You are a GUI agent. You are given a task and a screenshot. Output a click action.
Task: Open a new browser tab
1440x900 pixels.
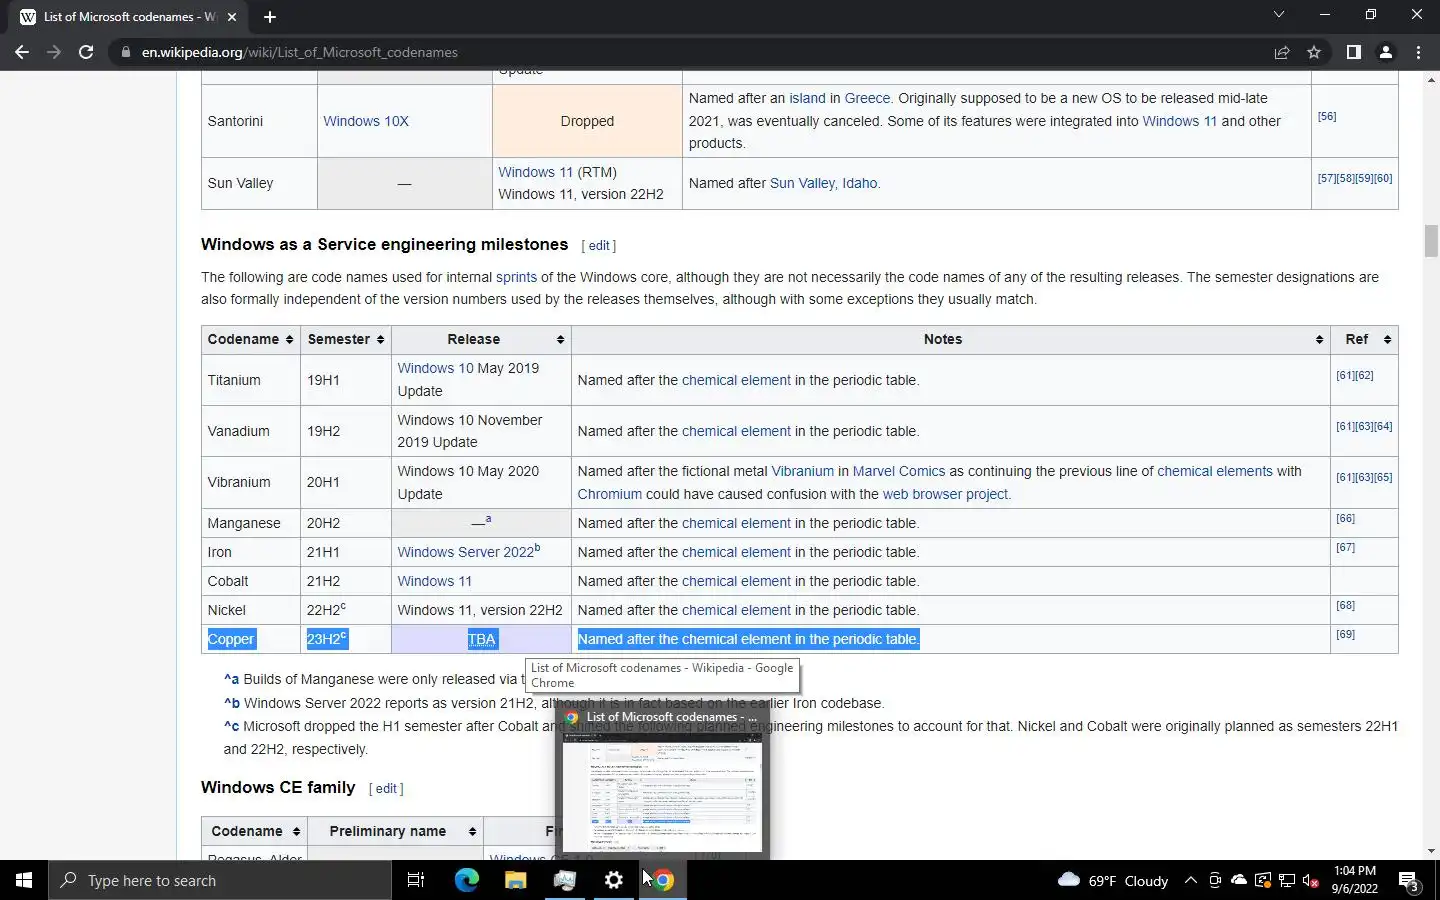pos(270,16)
